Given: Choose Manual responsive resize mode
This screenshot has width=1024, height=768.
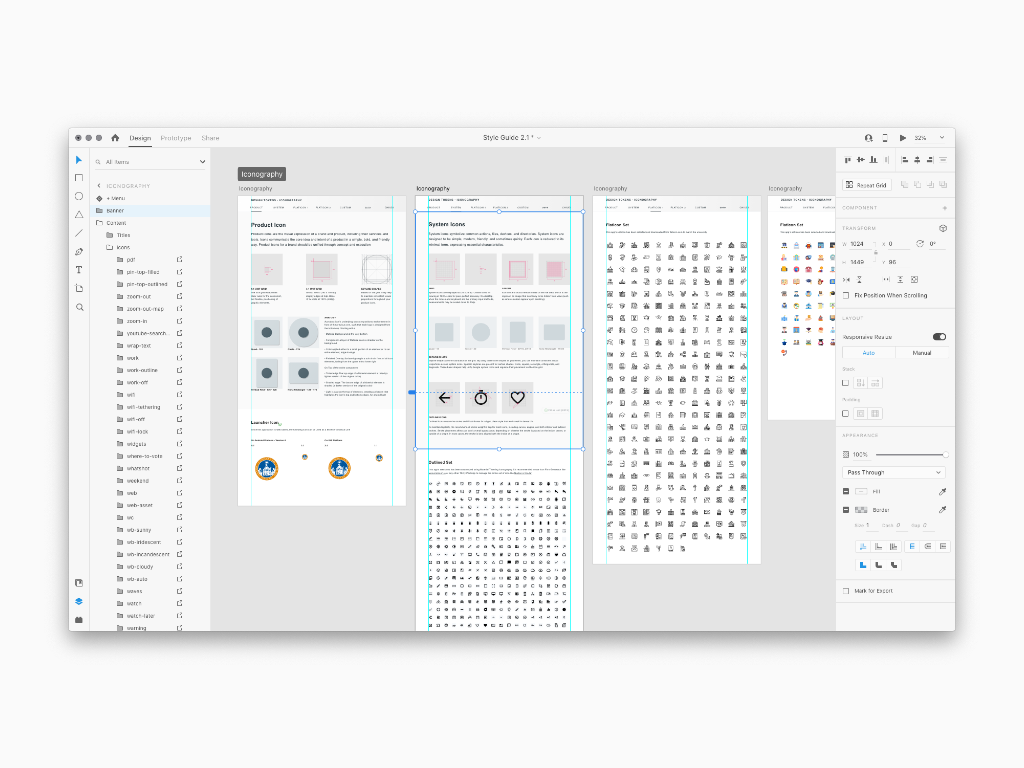Looking at the screenshot, I should click(x=921, y=353).
